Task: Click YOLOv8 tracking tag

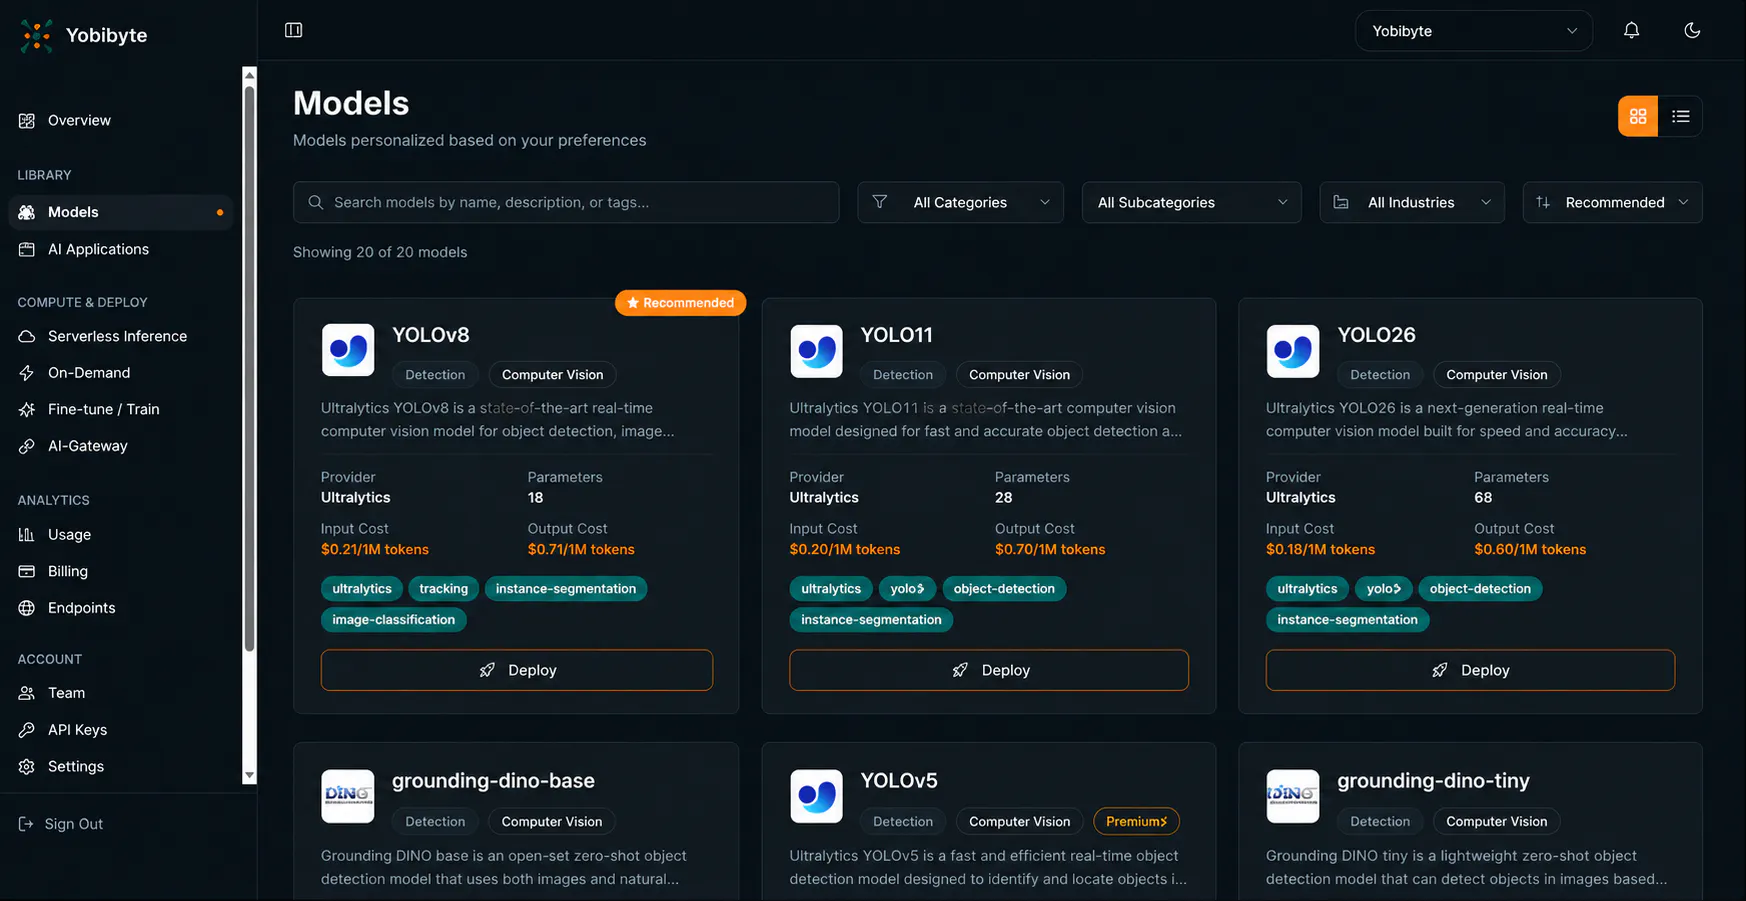Action: 443,589
